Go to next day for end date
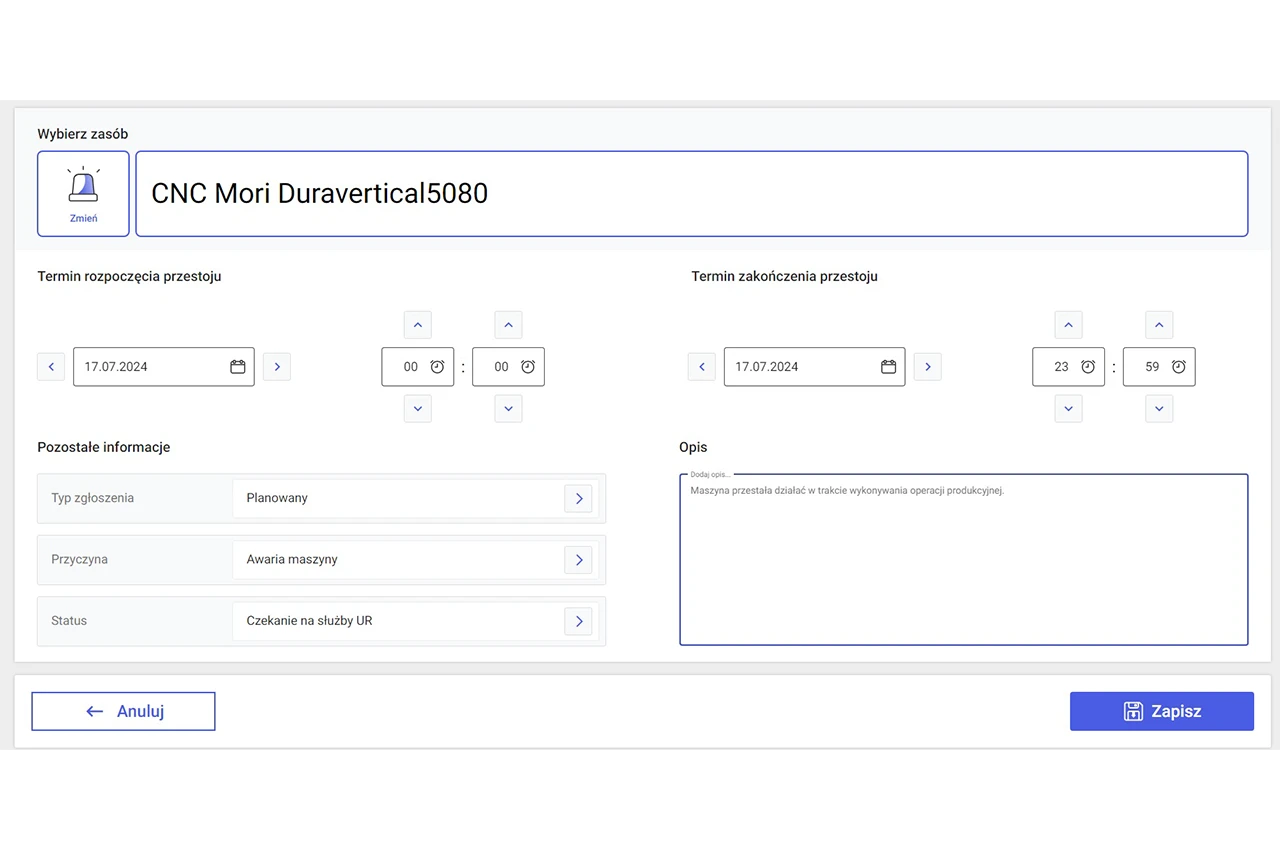This screenshot has width=1280, height=850. click(928, 367)
